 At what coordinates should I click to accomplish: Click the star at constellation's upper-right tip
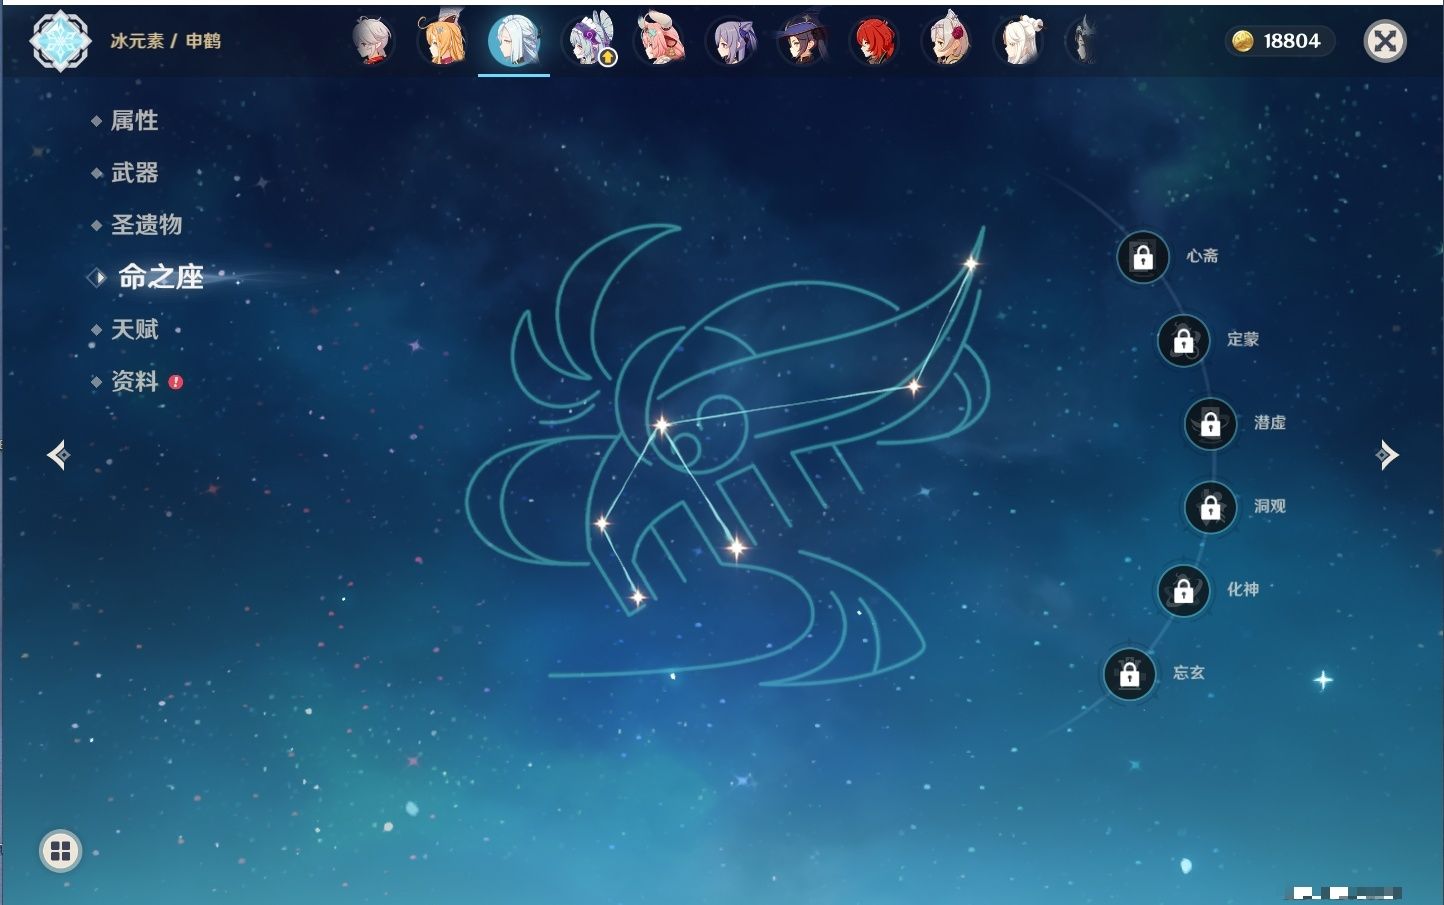click(x=970, y=264)
